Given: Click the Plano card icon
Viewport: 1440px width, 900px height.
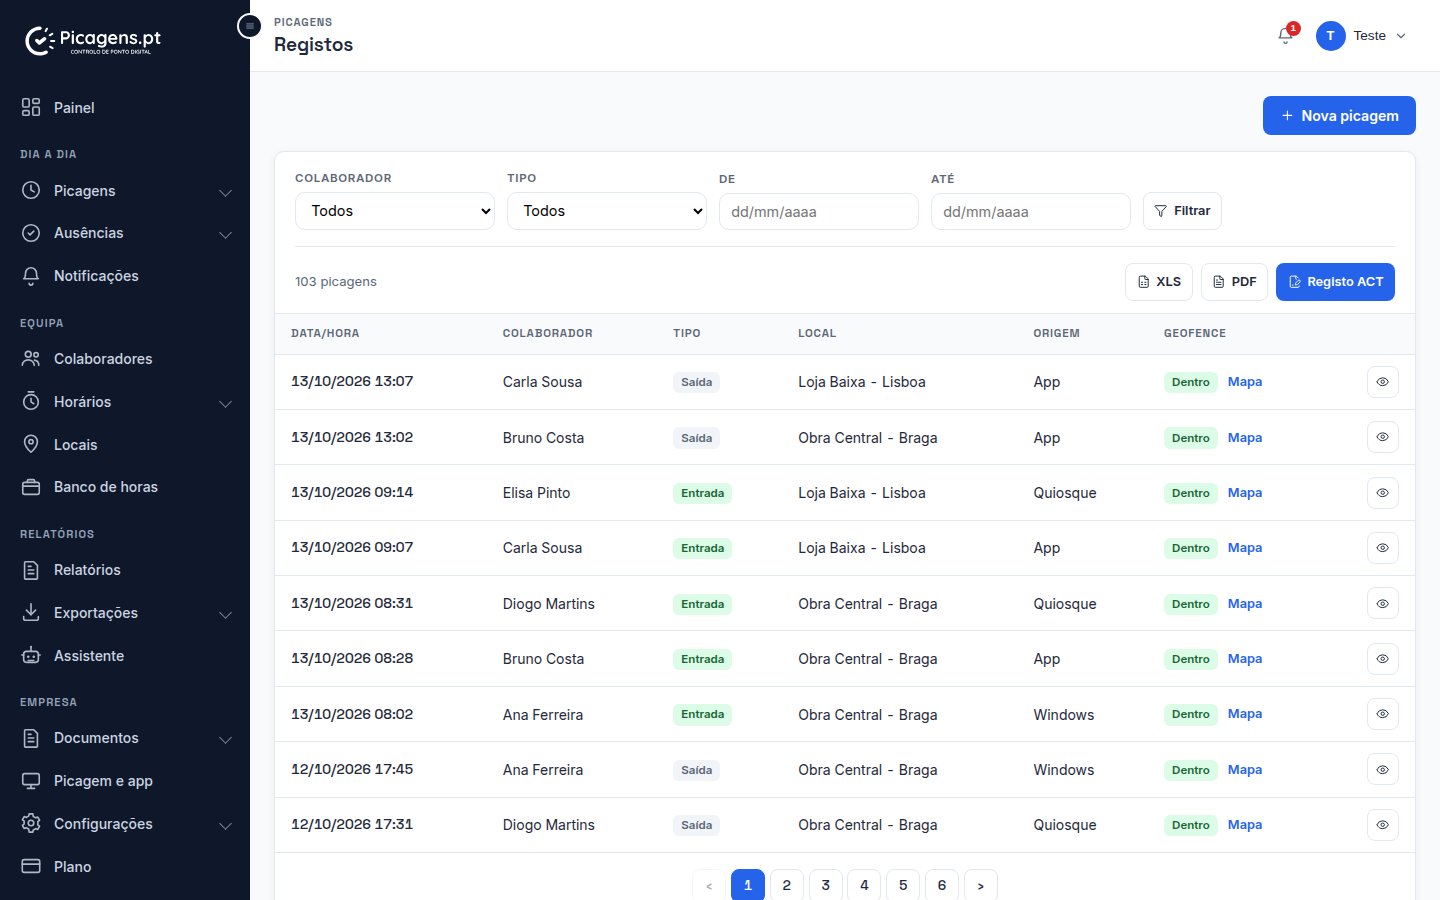Looking at the screenshot, I should coord(31,867).
